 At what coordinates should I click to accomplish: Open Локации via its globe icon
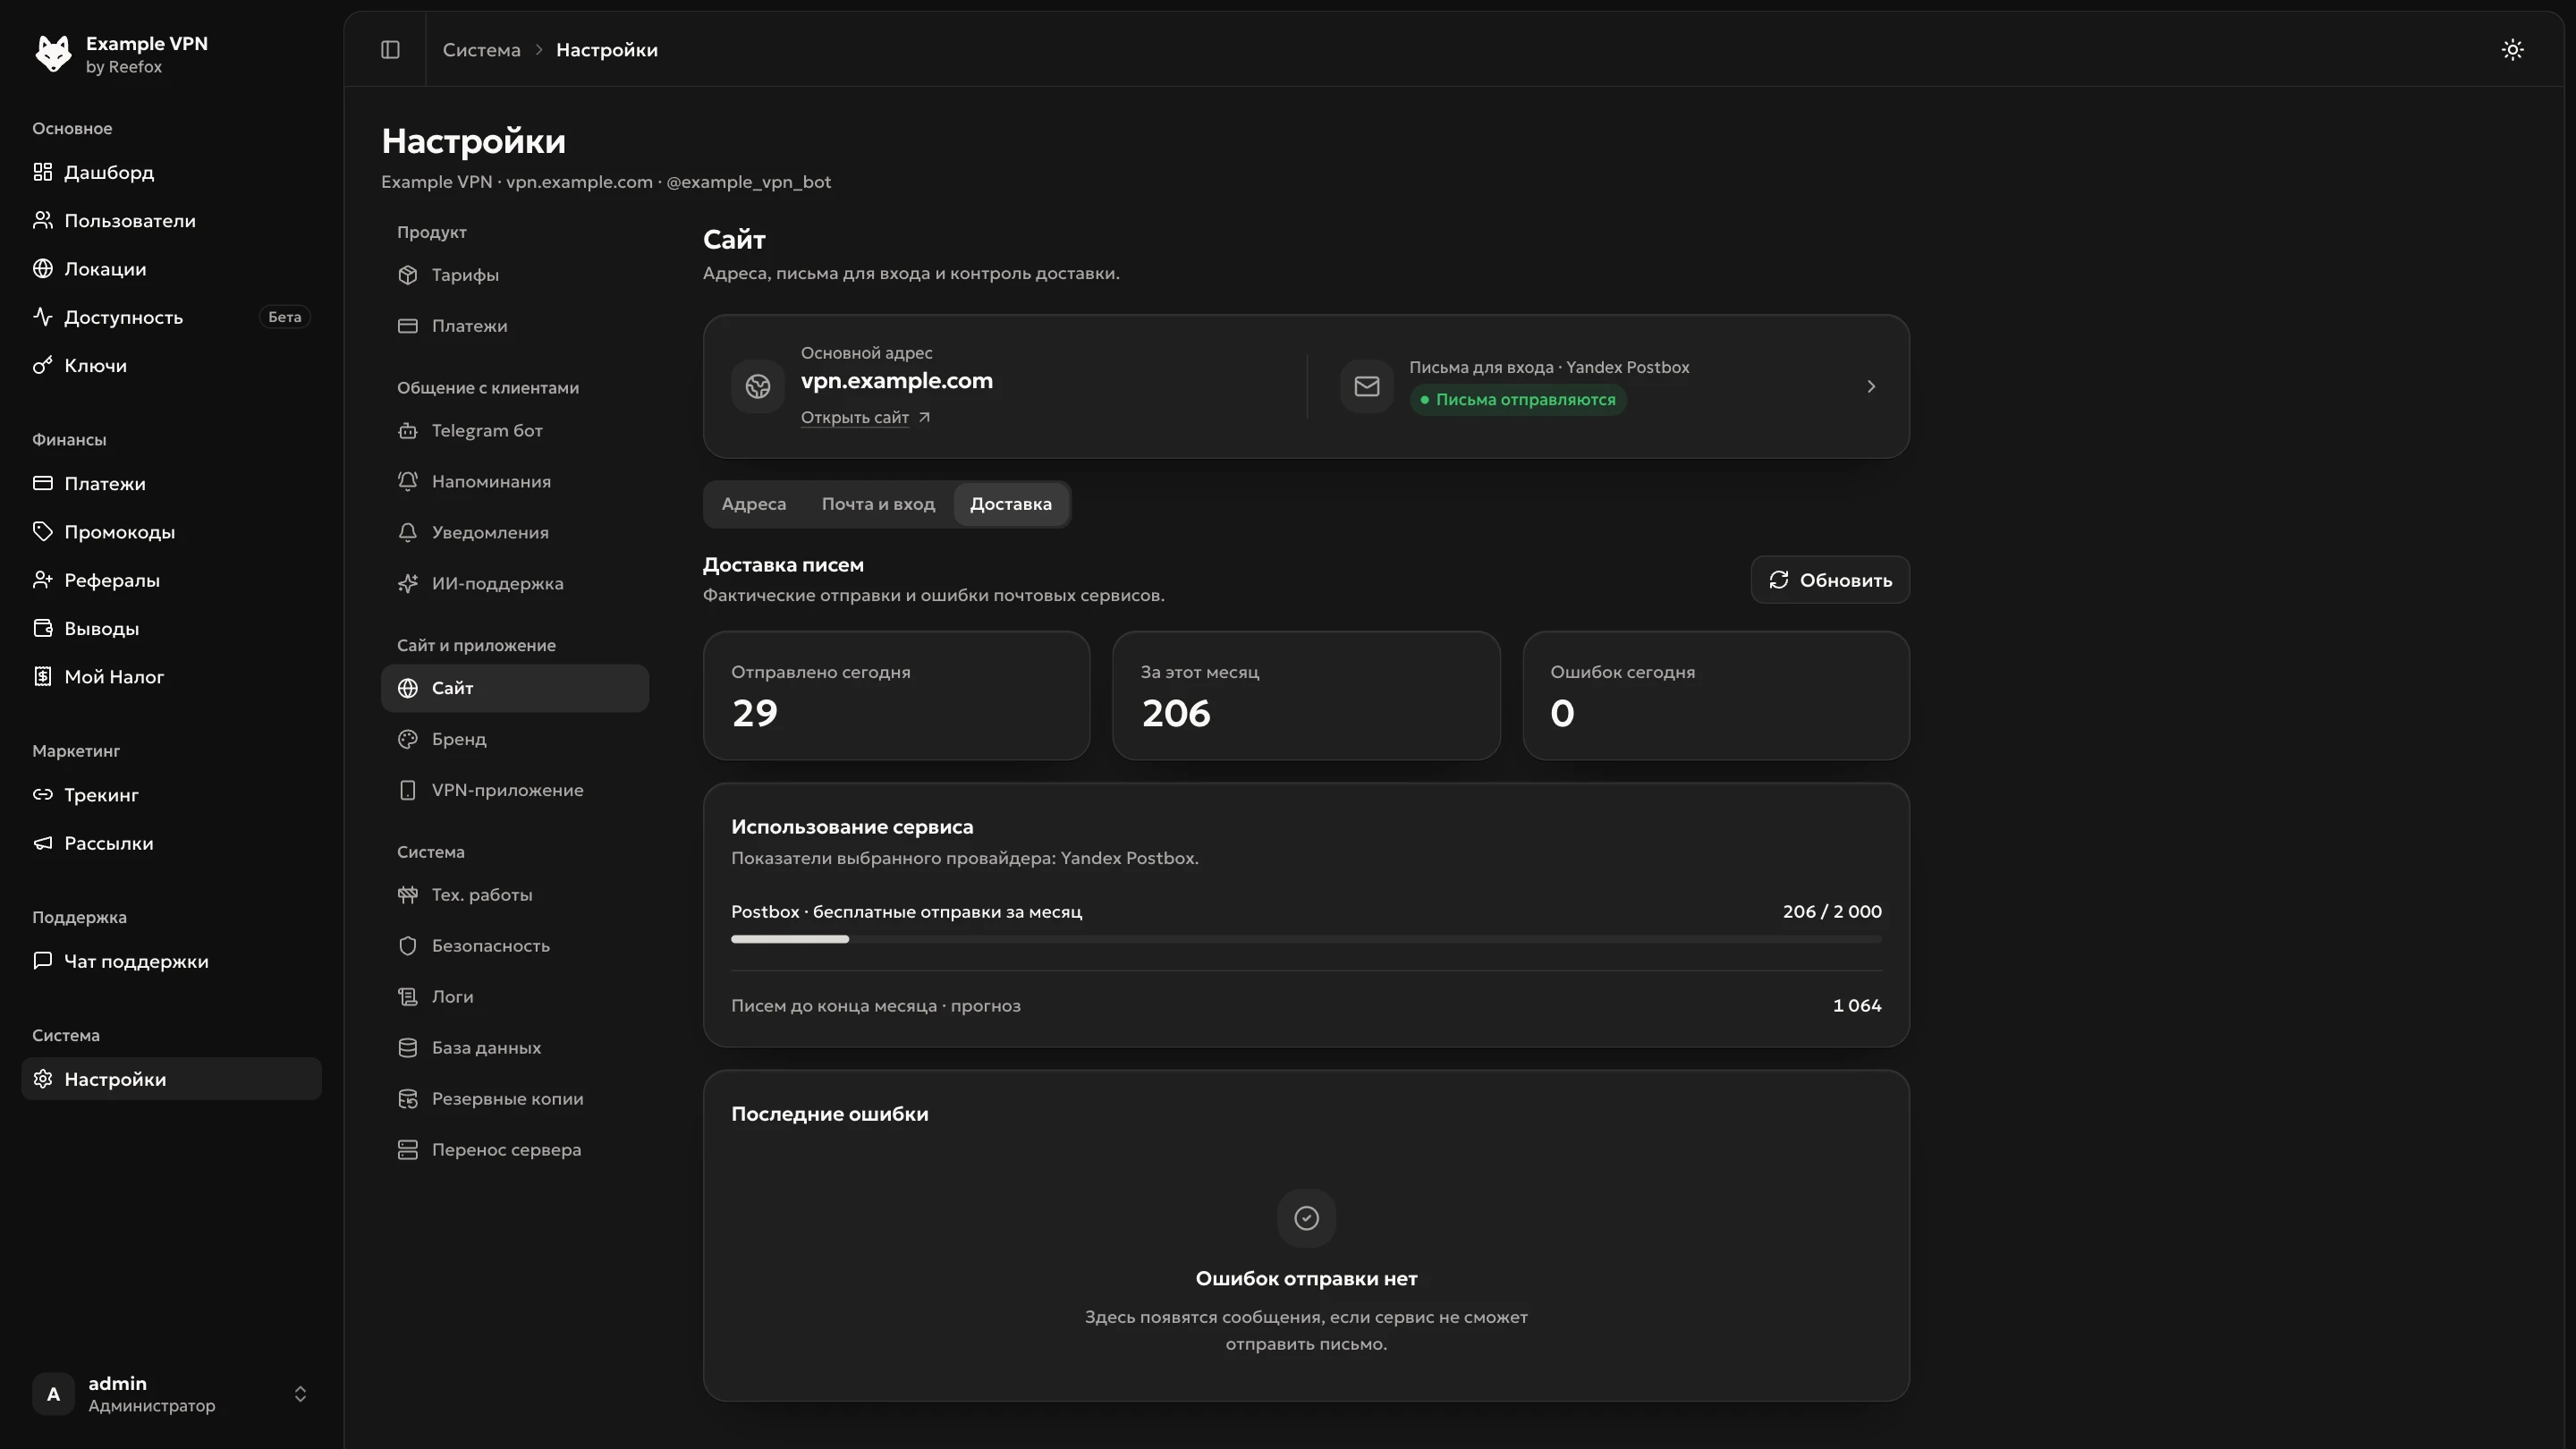click(x=42, y=268)
